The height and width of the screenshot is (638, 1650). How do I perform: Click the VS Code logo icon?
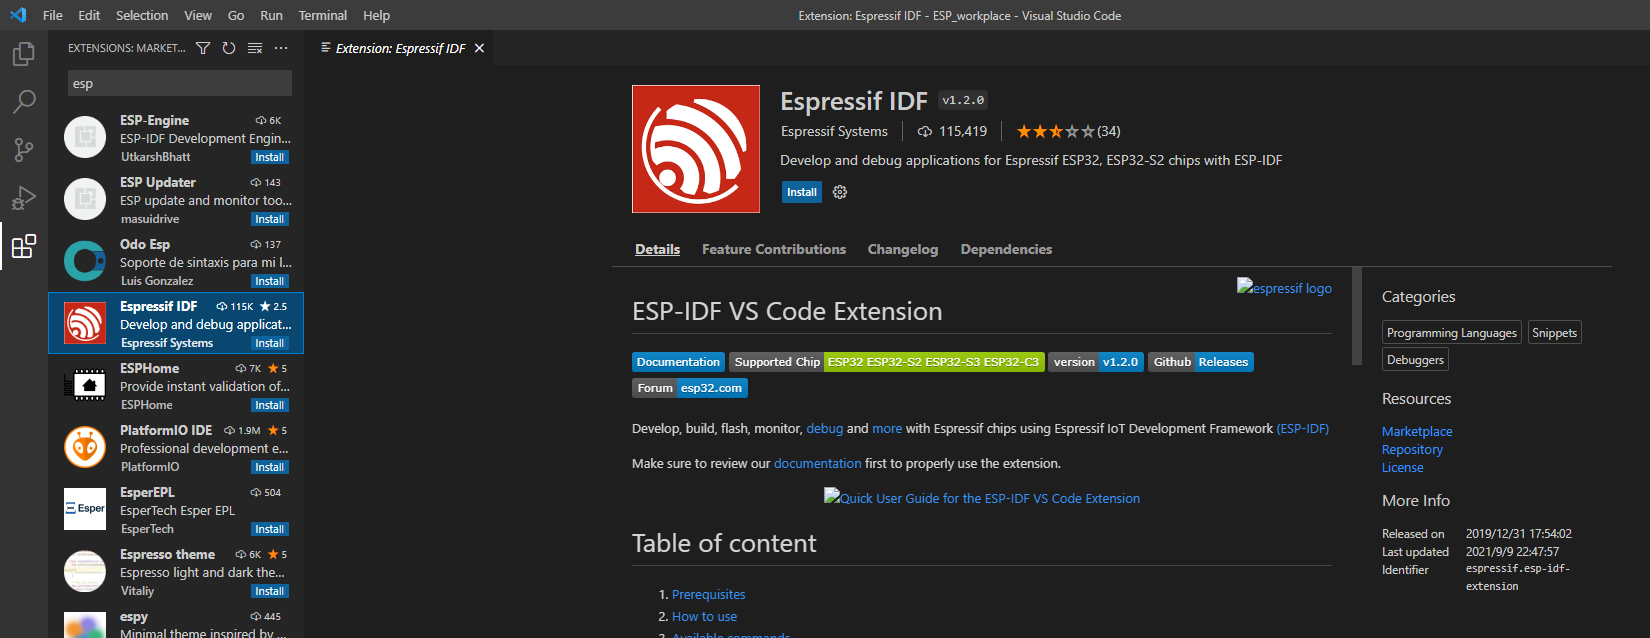click(x=17, y=15)
